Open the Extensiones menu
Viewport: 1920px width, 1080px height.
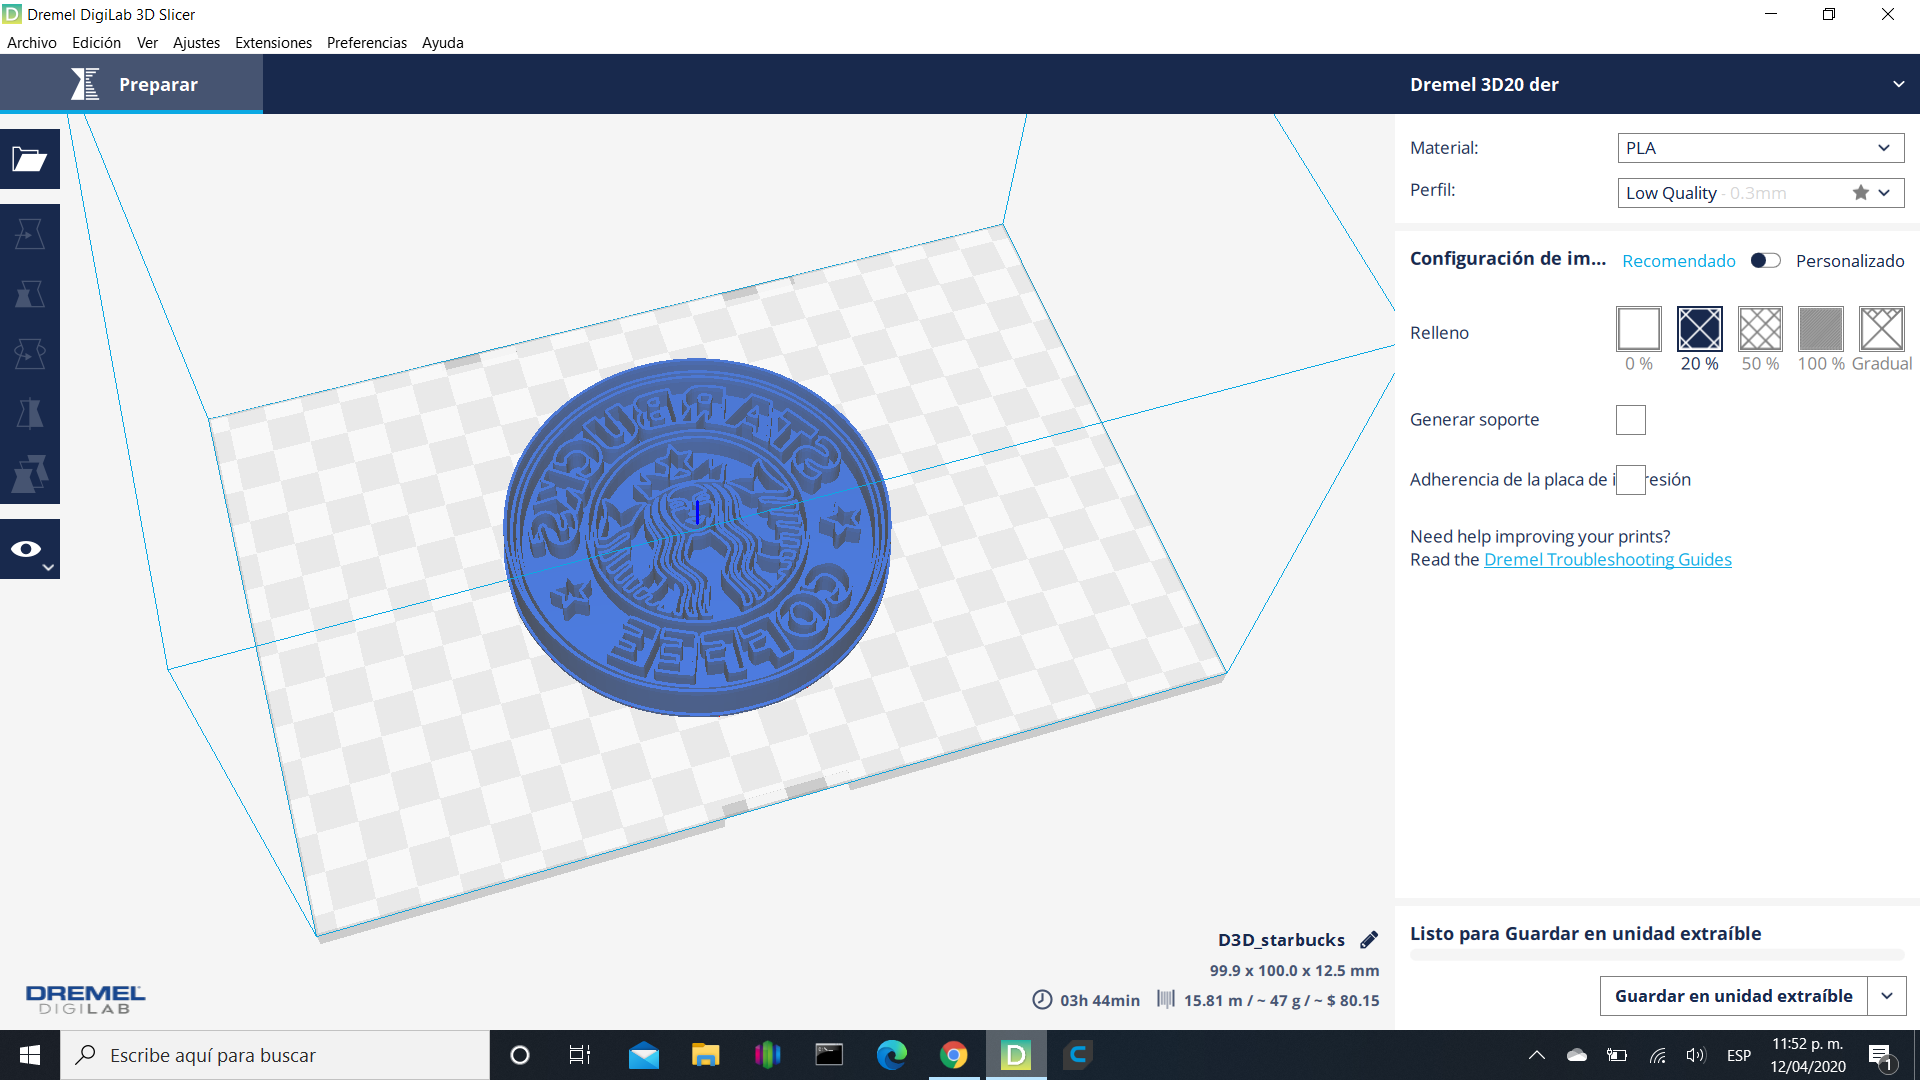point(273,43)
